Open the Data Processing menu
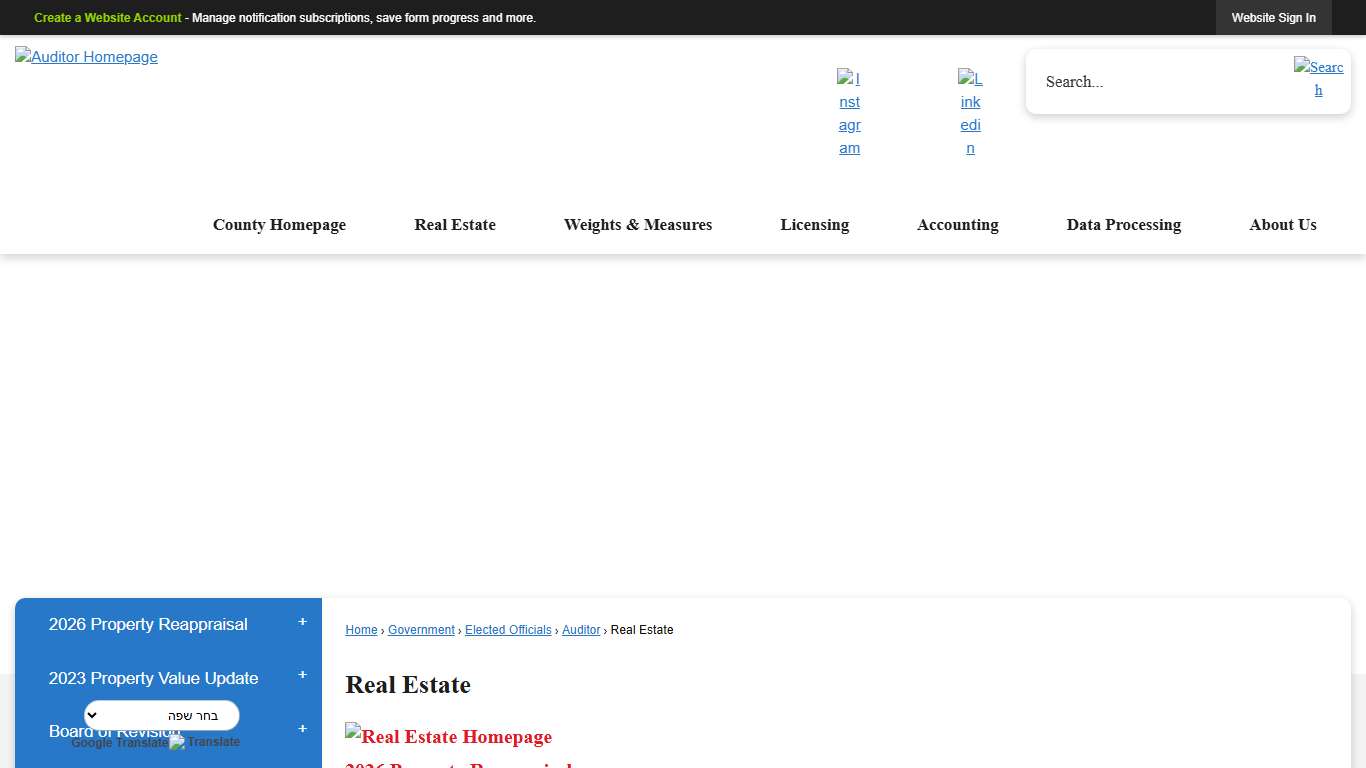Viewport: 1366px width, 768px height. (1123, 225)
